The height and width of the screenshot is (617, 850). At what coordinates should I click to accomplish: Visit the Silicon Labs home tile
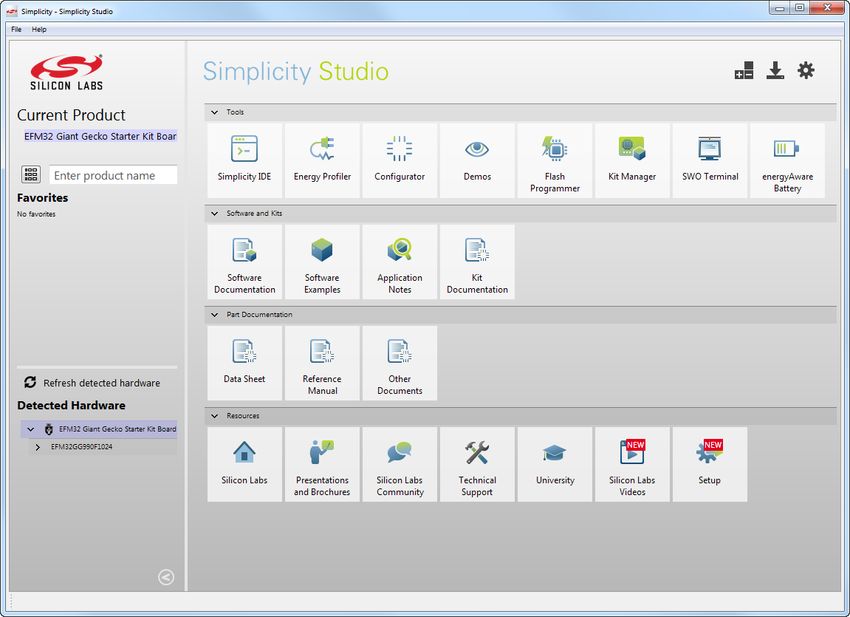[x=244, y=465]
